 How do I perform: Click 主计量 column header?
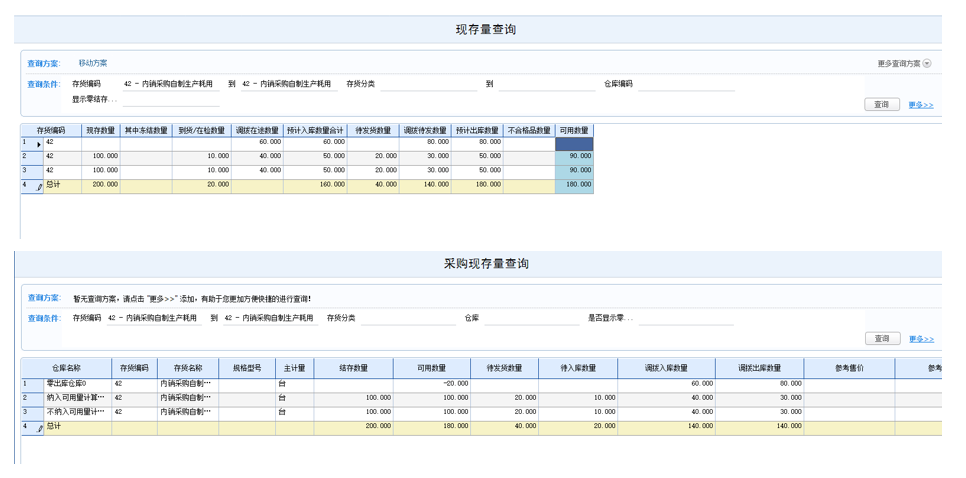click(294, 368)
